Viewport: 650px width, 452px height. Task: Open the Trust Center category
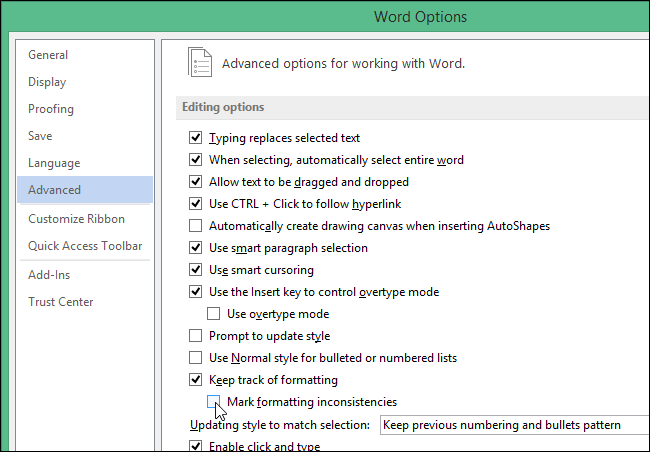61,302
